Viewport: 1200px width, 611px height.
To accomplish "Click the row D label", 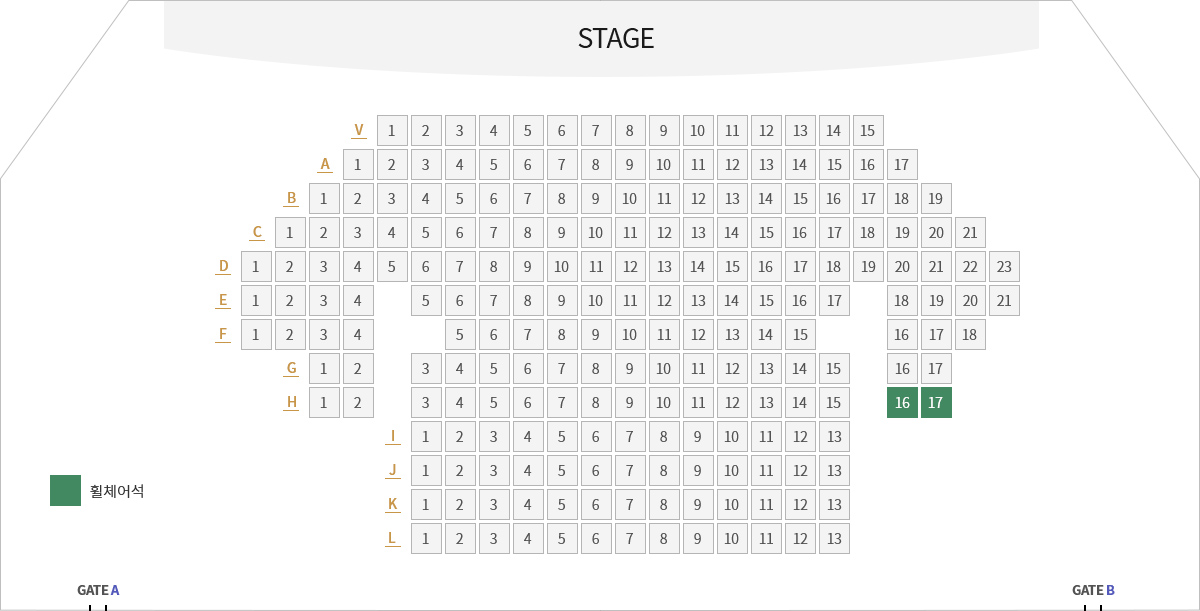I will tap(223, 266).
